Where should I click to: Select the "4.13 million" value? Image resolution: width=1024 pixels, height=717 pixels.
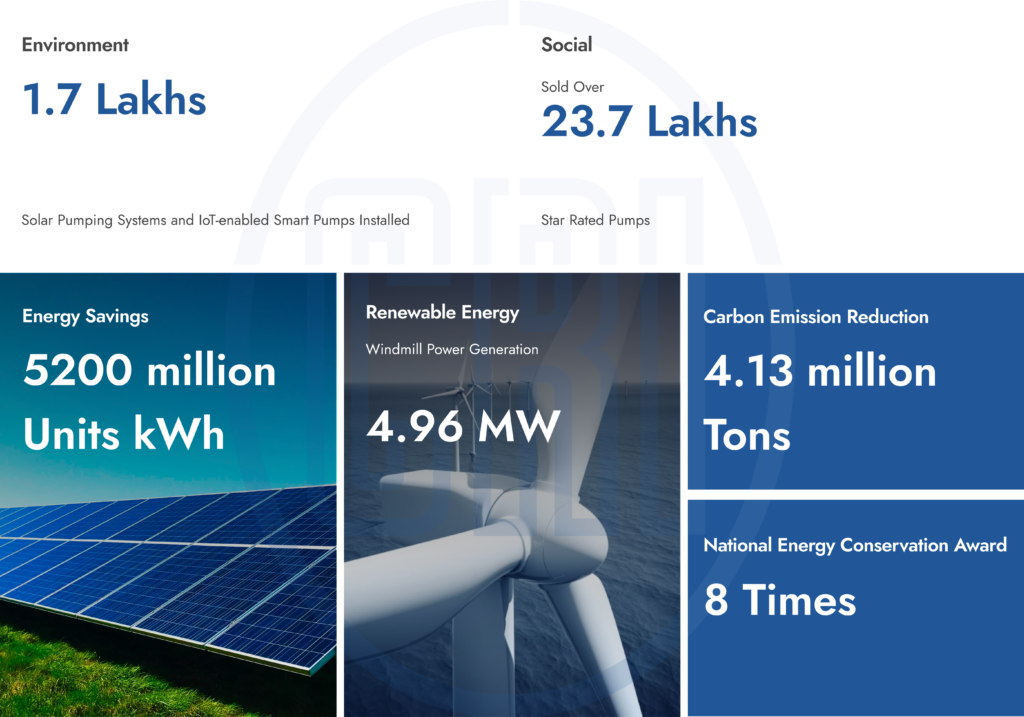click(820, 371)
